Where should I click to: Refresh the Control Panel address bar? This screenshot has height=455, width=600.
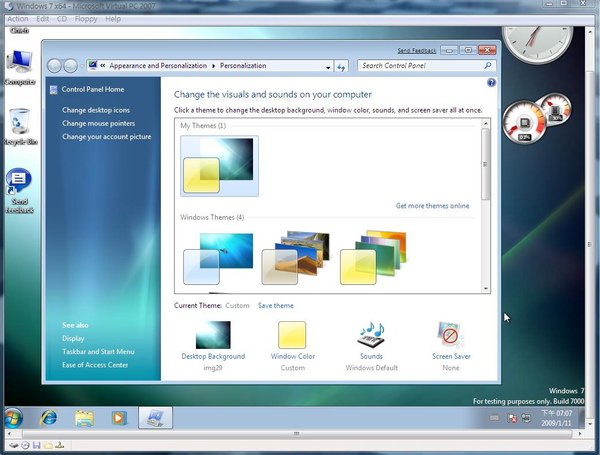point(341,67)
